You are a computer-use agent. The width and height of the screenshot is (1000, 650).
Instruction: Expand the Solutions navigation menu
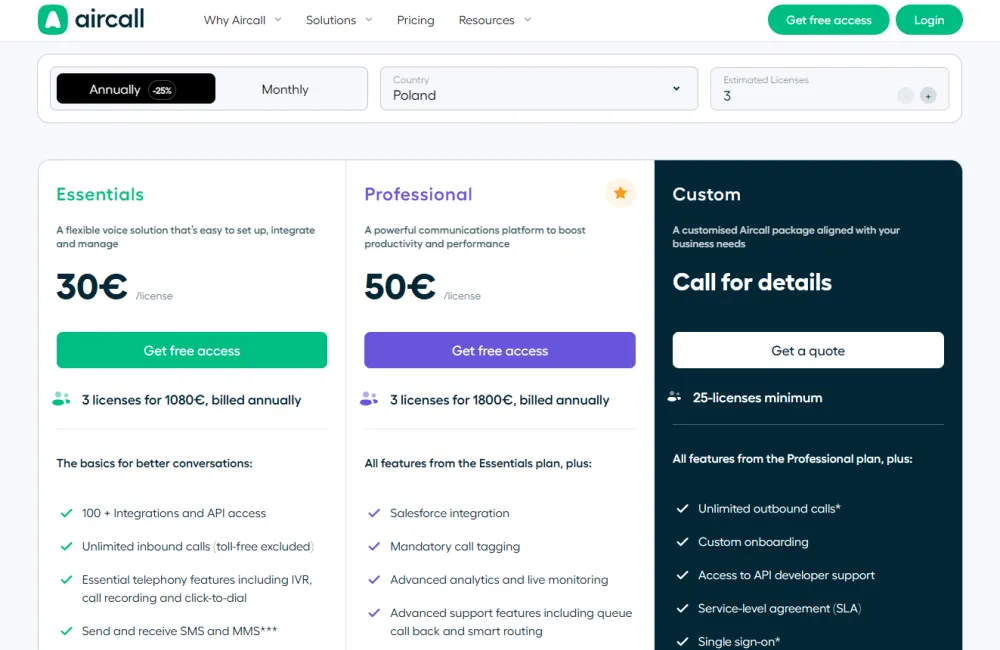coord(339,20)
